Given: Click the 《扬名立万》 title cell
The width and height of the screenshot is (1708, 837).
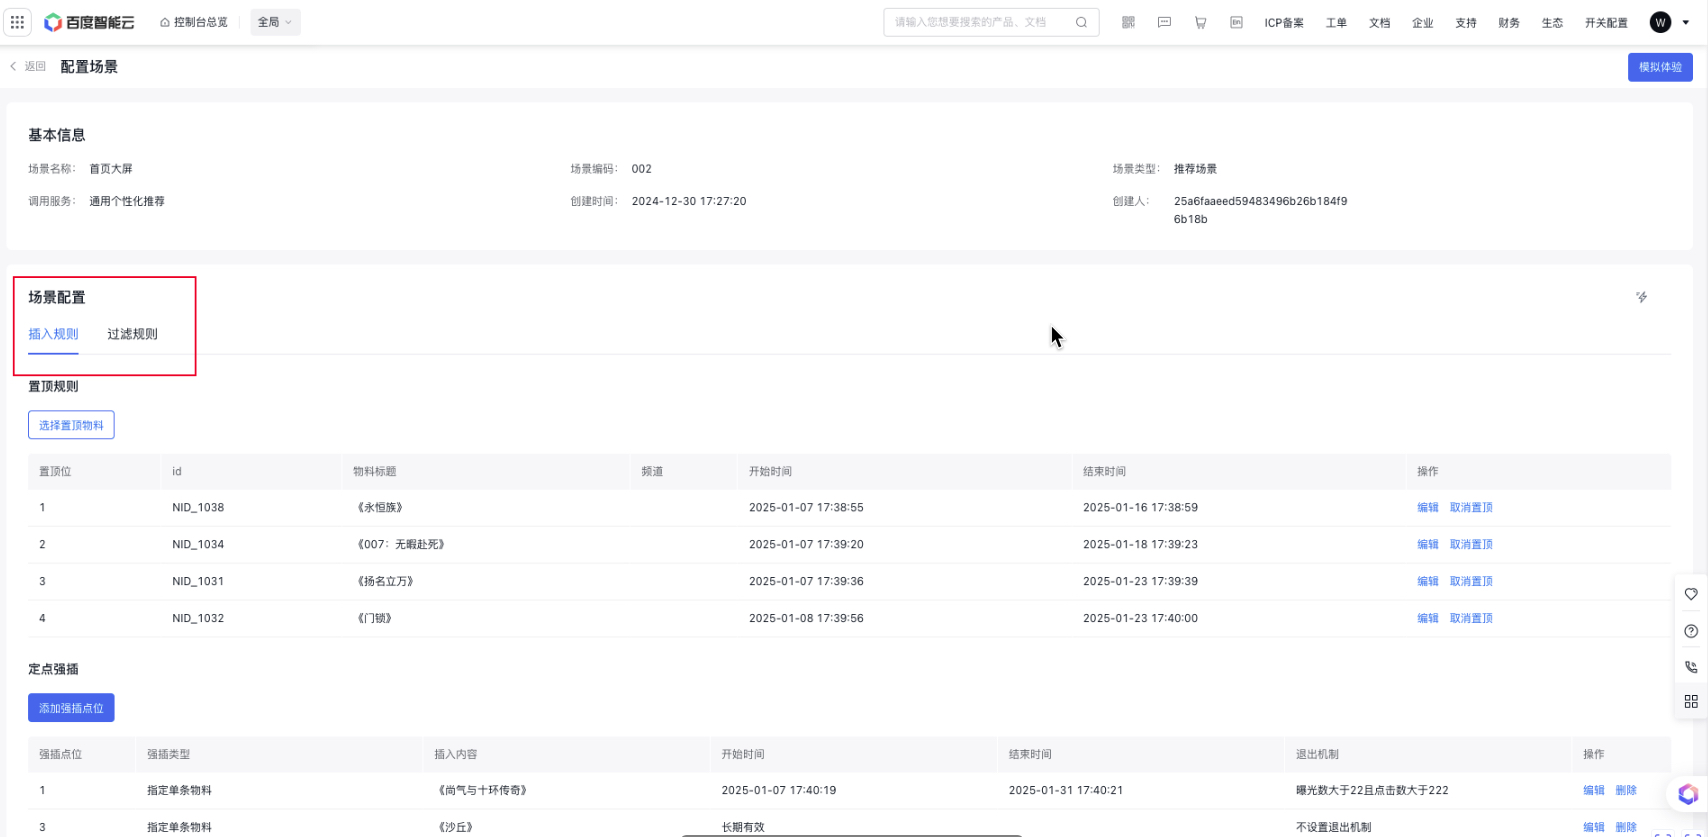Looking at the screenshot, I should tap(385, 581).
